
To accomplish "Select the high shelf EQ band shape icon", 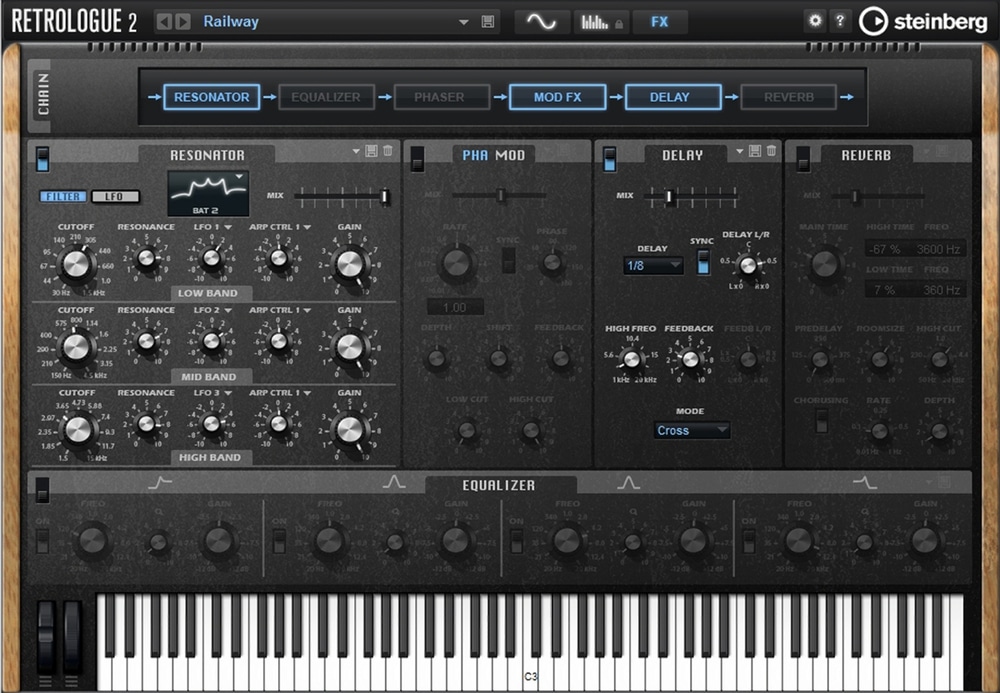I will [x=865, y=483].
